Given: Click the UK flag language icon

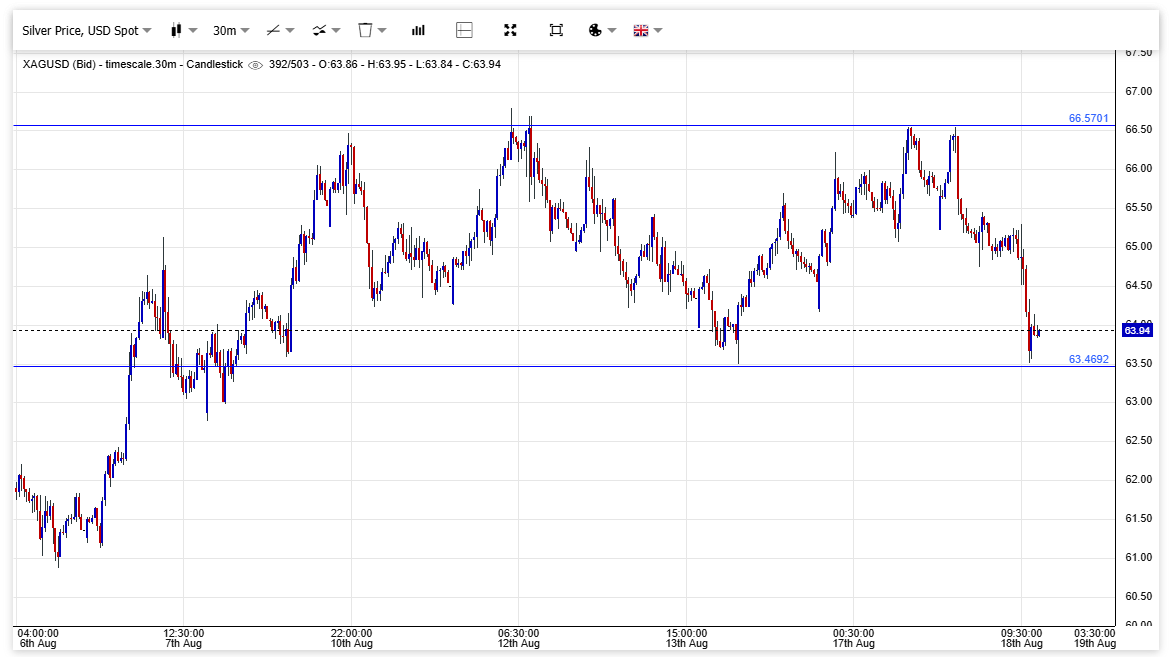Looking at the screenshot, I should (641, 31).
